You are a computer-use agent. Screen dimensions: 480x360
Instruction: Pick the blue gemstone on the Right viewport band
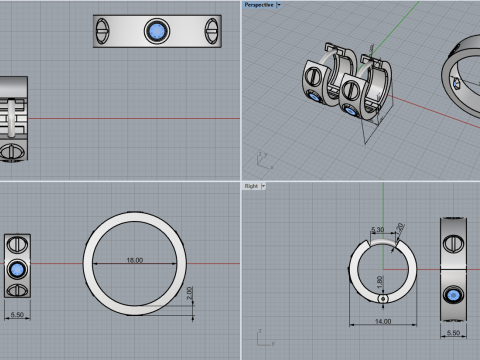tap(453, 295)
